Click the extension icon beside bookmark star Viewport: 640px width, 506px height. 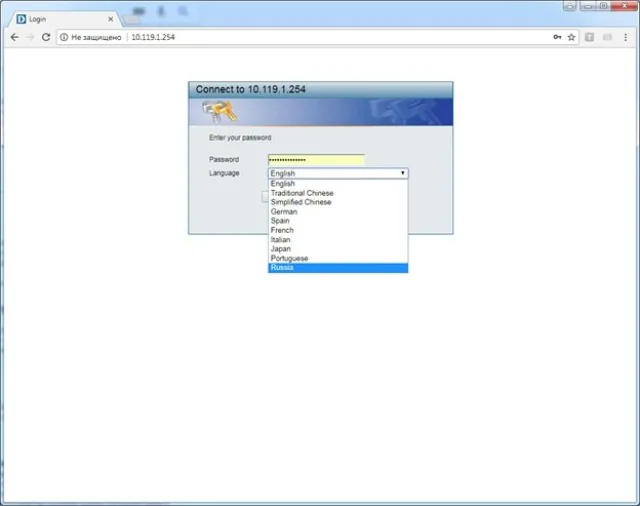click(x=589, y=37)
